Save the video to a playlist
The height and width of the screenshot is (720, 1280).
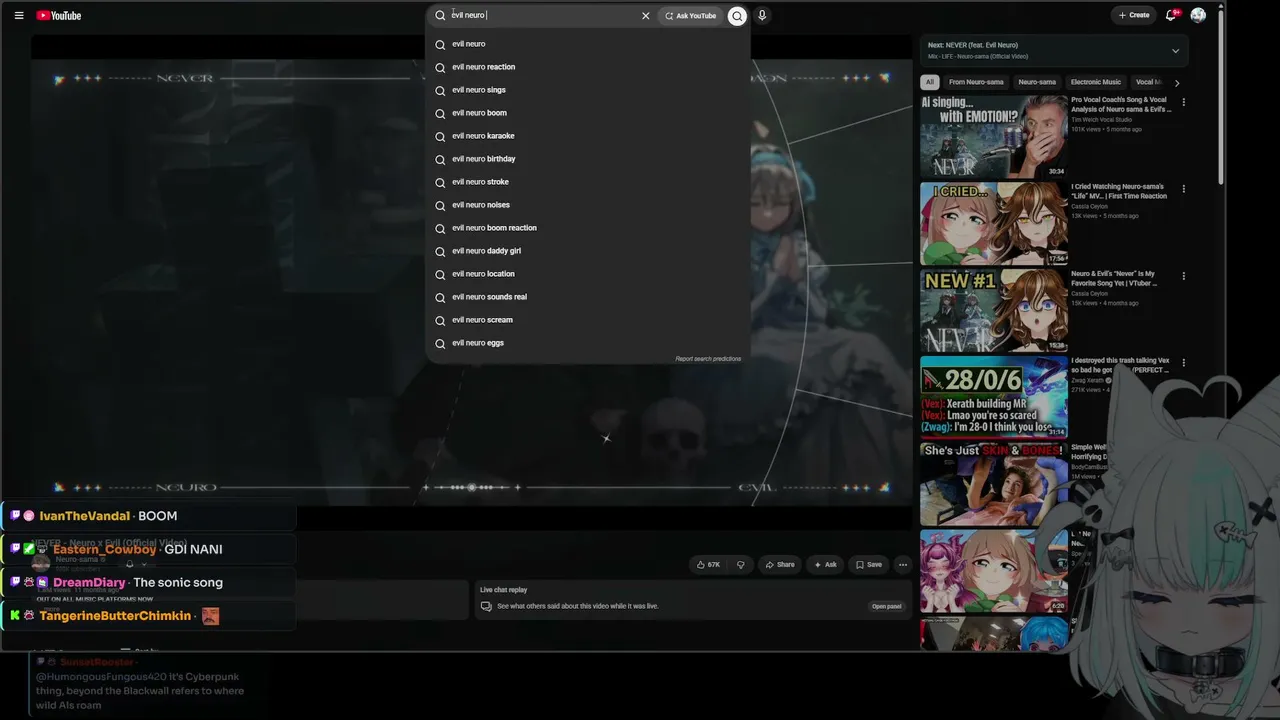pyautogui.click(x=868, y=565)
